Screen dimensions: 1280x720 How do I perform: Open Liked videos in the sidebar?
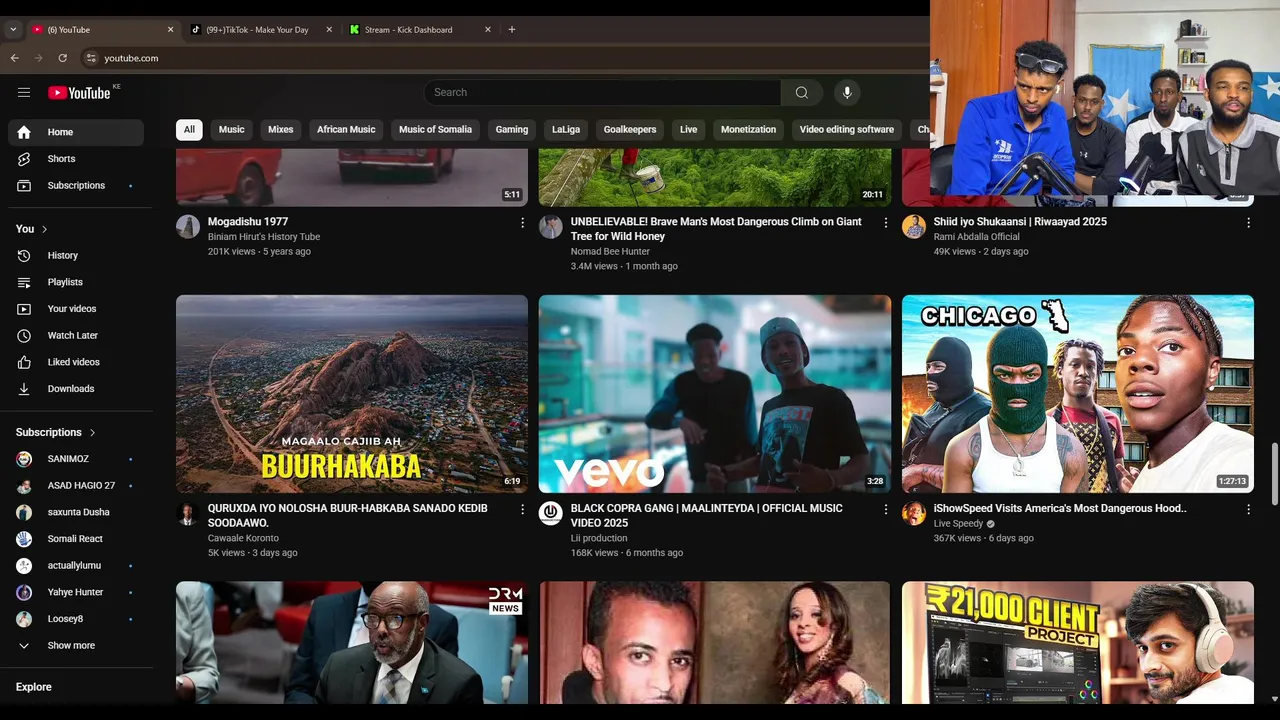coord(76,362)
